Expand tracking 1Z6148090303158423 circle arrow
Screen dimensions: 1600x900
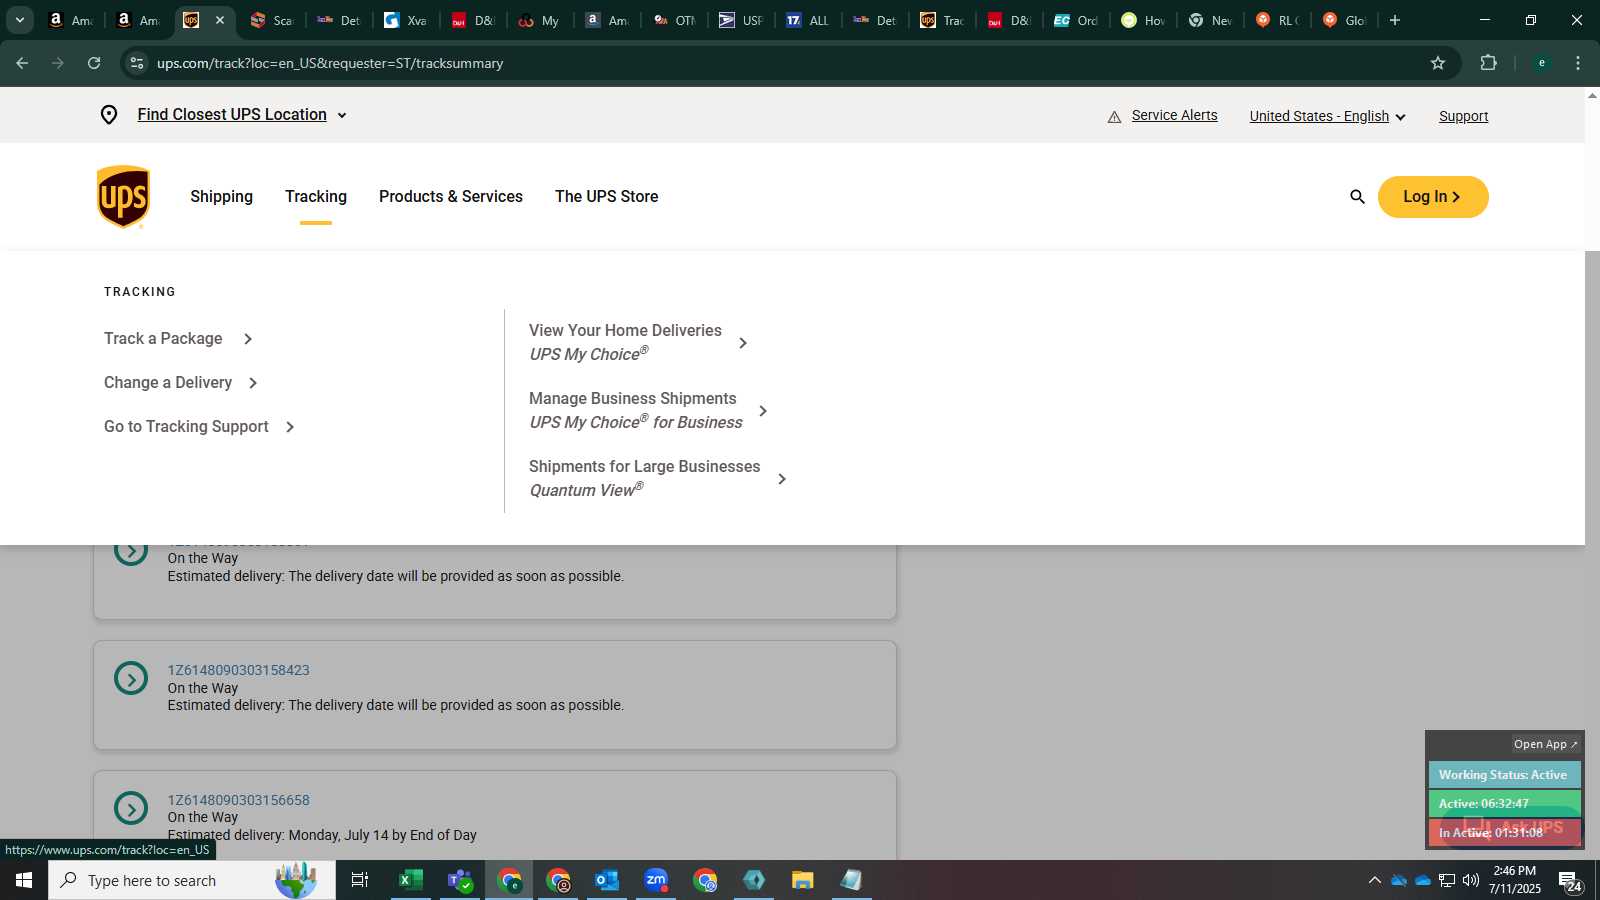(x=131, y=678)
